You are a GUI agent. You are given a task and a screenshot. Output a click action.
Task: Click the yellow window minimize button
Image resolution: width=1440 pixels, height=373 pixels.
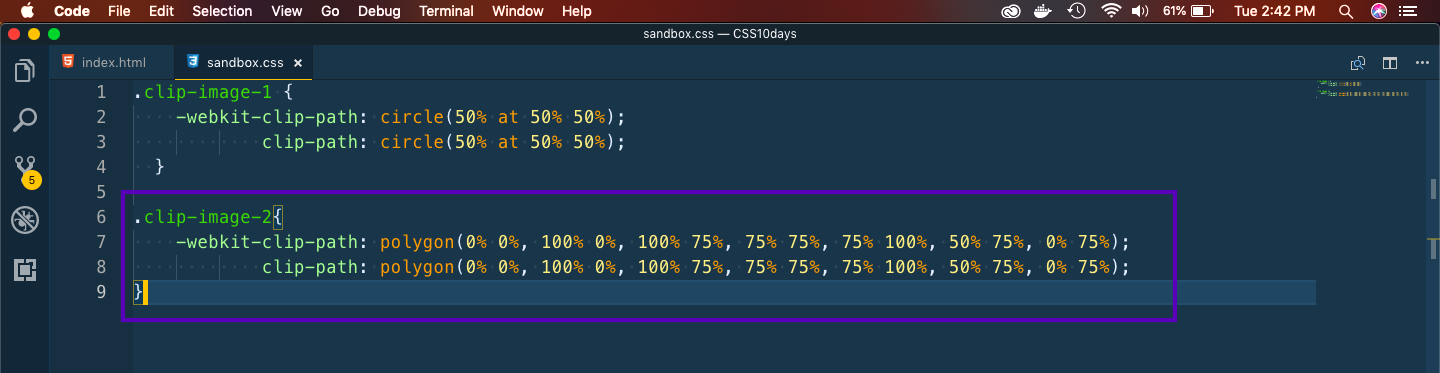pyautogui.click(x=35, y=34)
